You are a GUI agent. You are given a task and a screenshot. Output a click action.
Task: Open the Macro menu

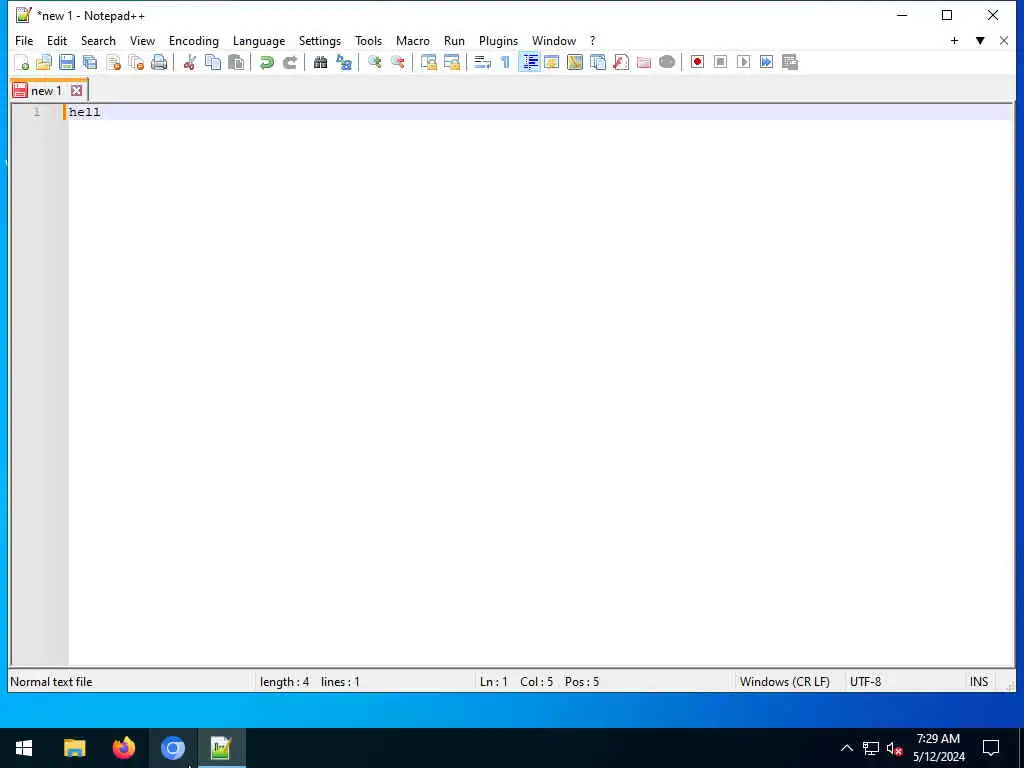413,40
